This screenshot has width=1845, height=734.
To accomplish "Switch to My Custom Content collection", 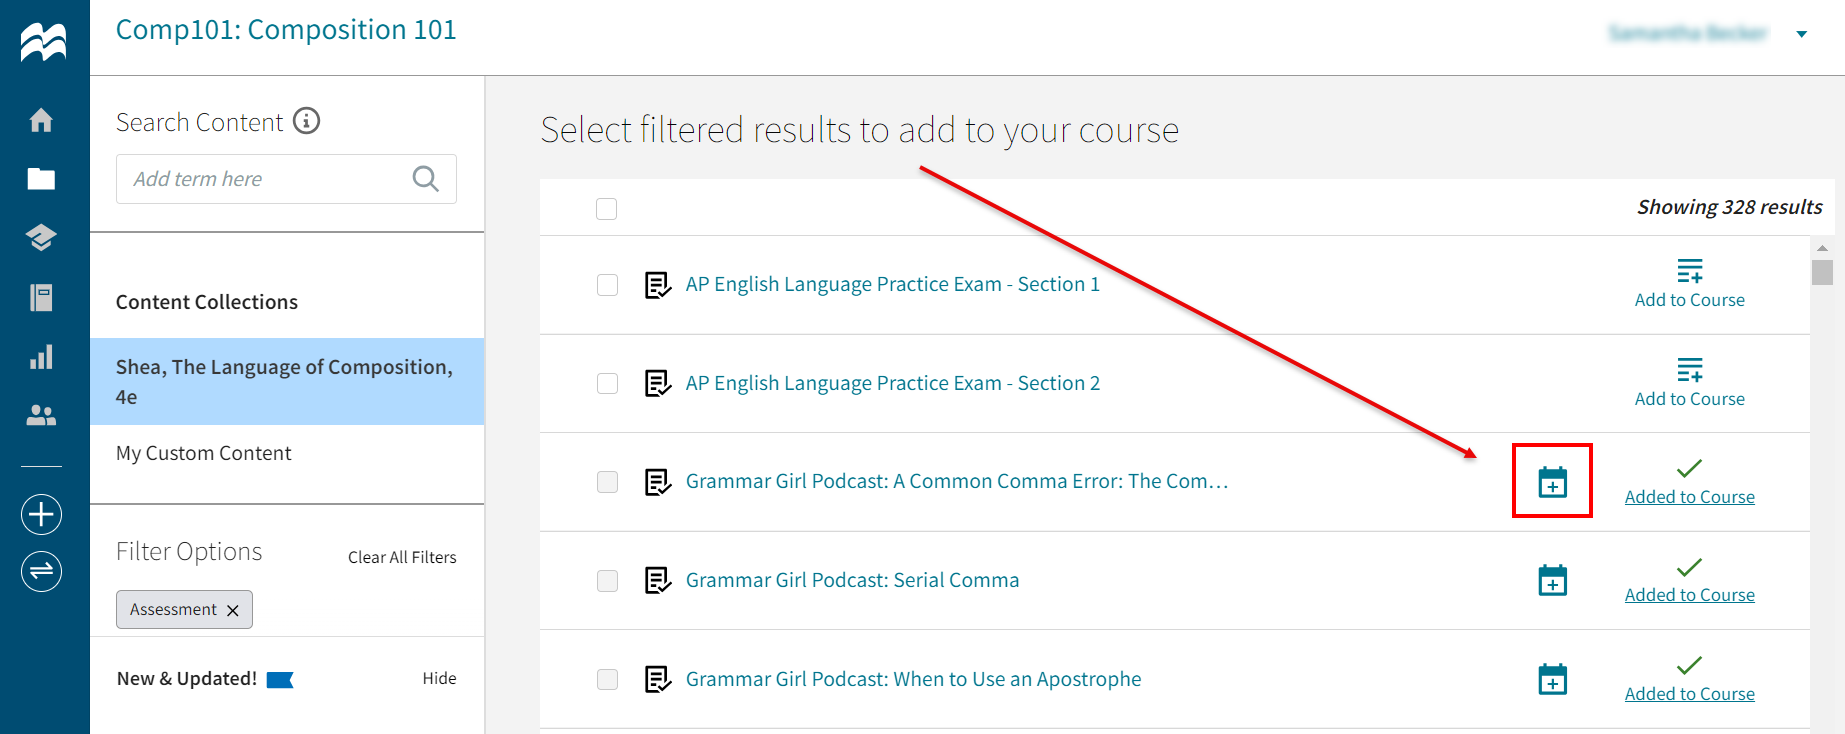I will (203, 452).
